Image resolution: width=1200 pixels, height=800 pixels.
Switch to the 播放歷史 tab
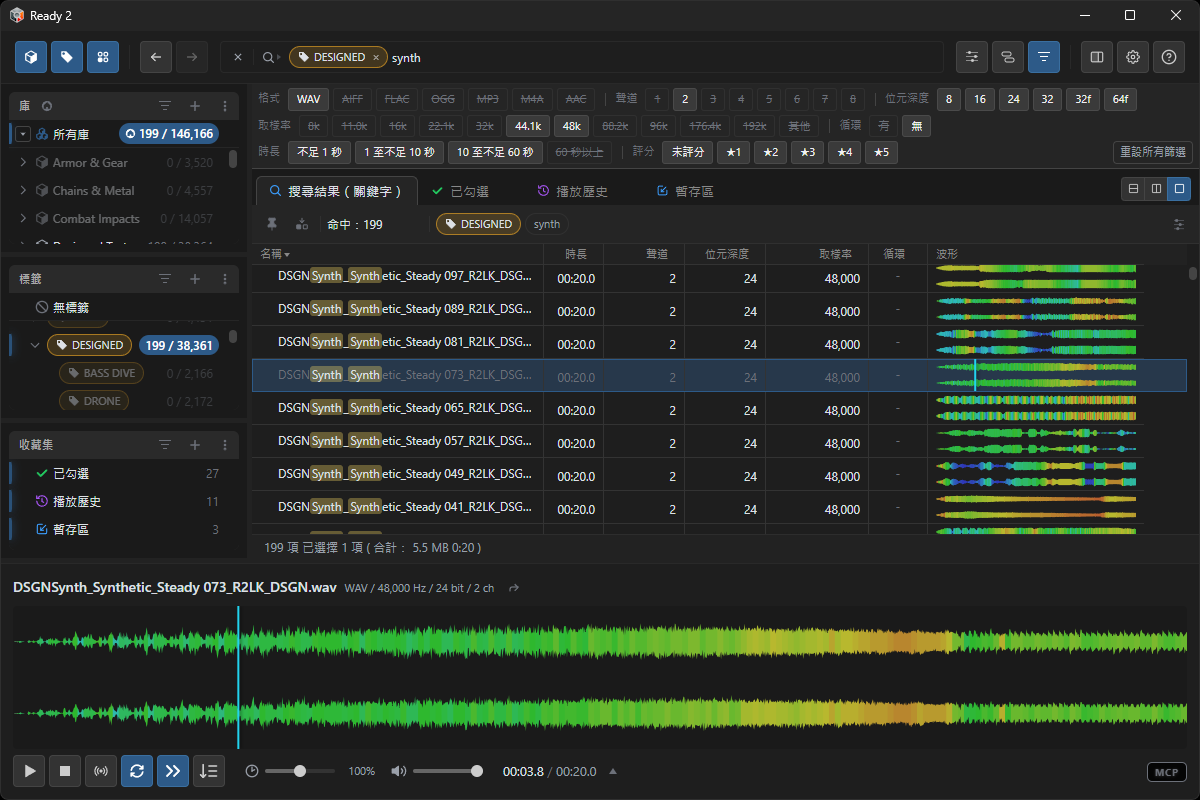click(572, 191)
